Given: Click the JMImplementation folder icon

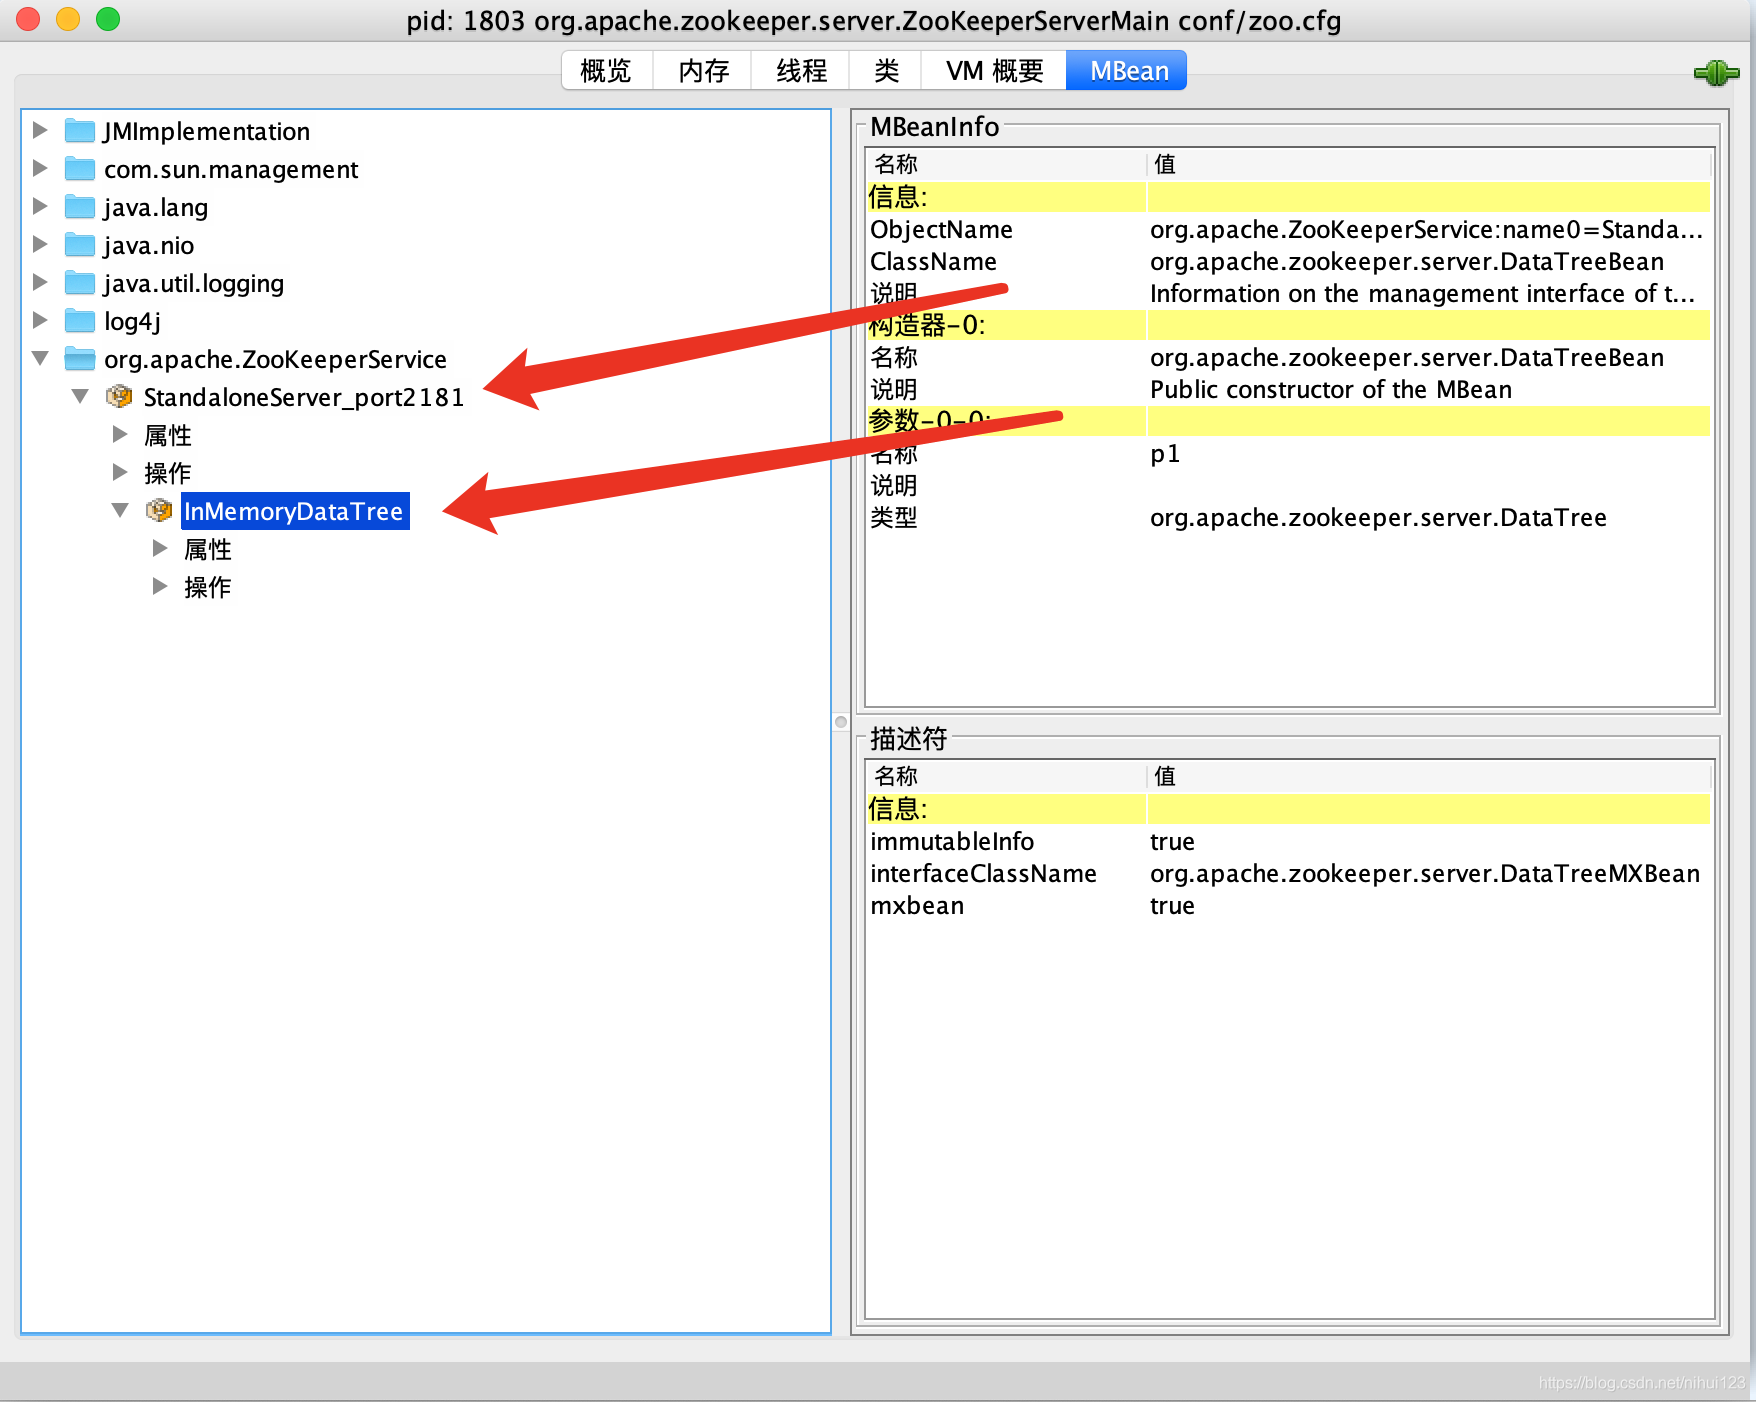Looking at the screenshot, I should coord(80,131).
